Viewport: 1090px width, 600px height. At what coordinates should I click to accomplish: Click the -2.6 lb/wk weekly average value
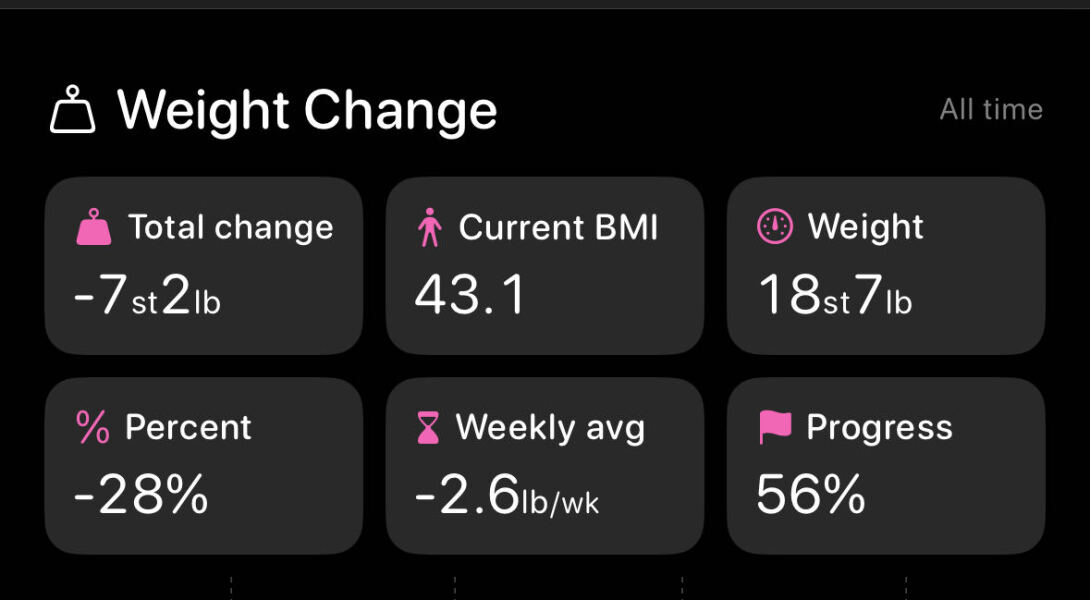(506, 496)
